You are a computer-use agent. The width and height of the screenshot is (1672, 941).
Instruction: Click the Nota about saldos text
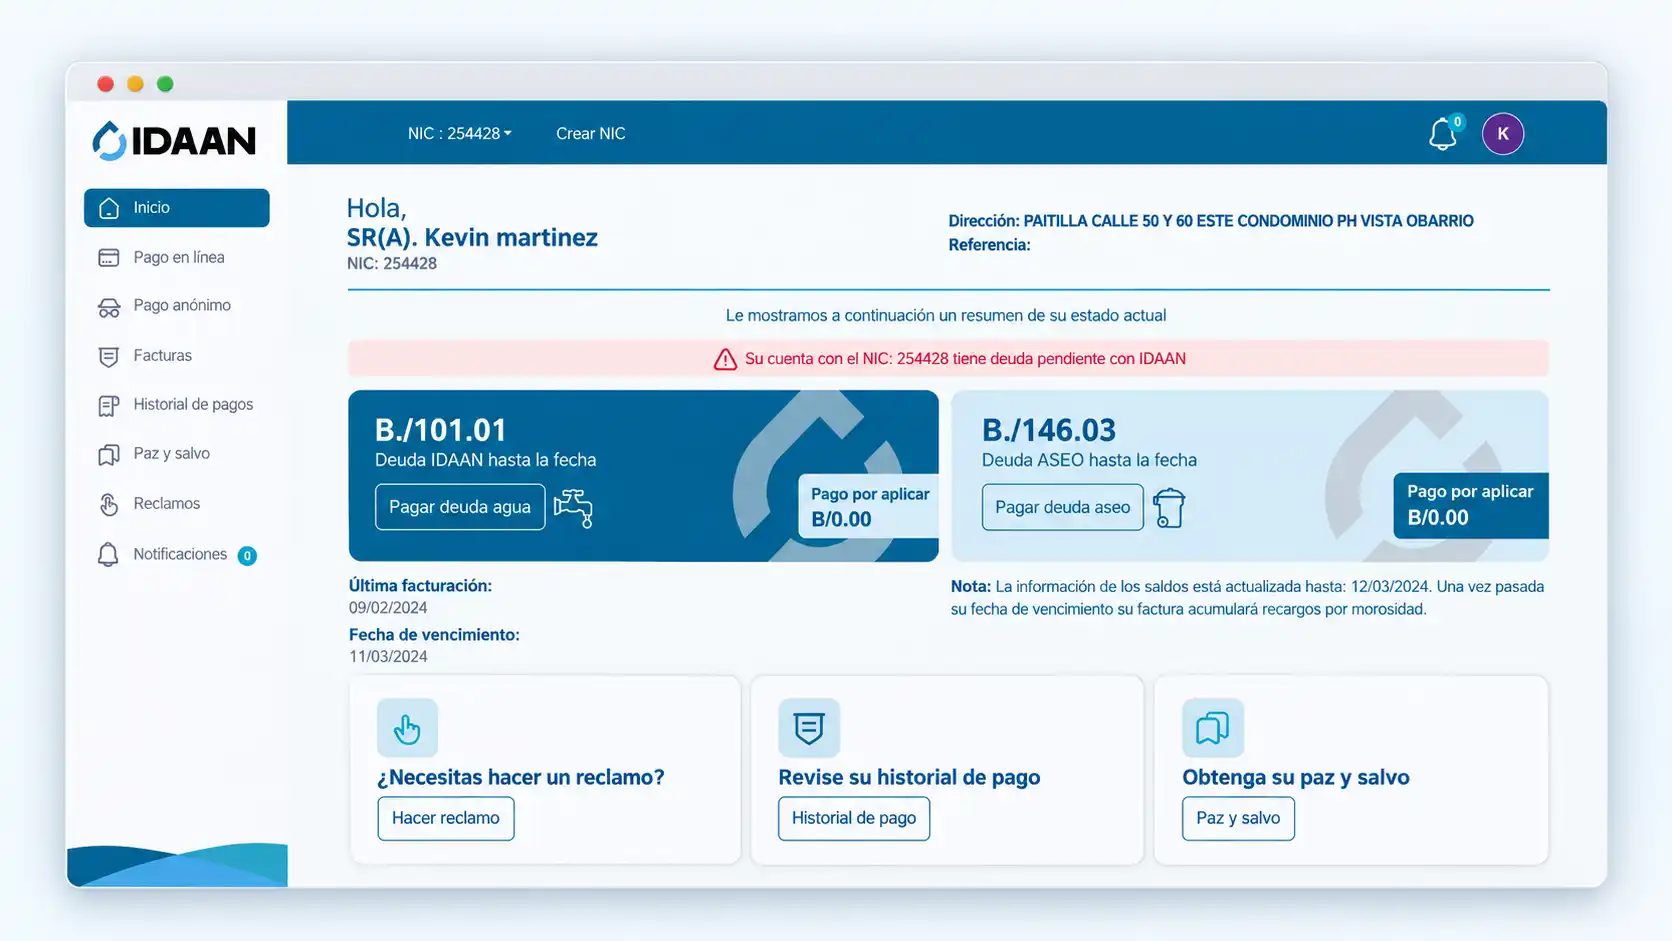[1248, 598]
